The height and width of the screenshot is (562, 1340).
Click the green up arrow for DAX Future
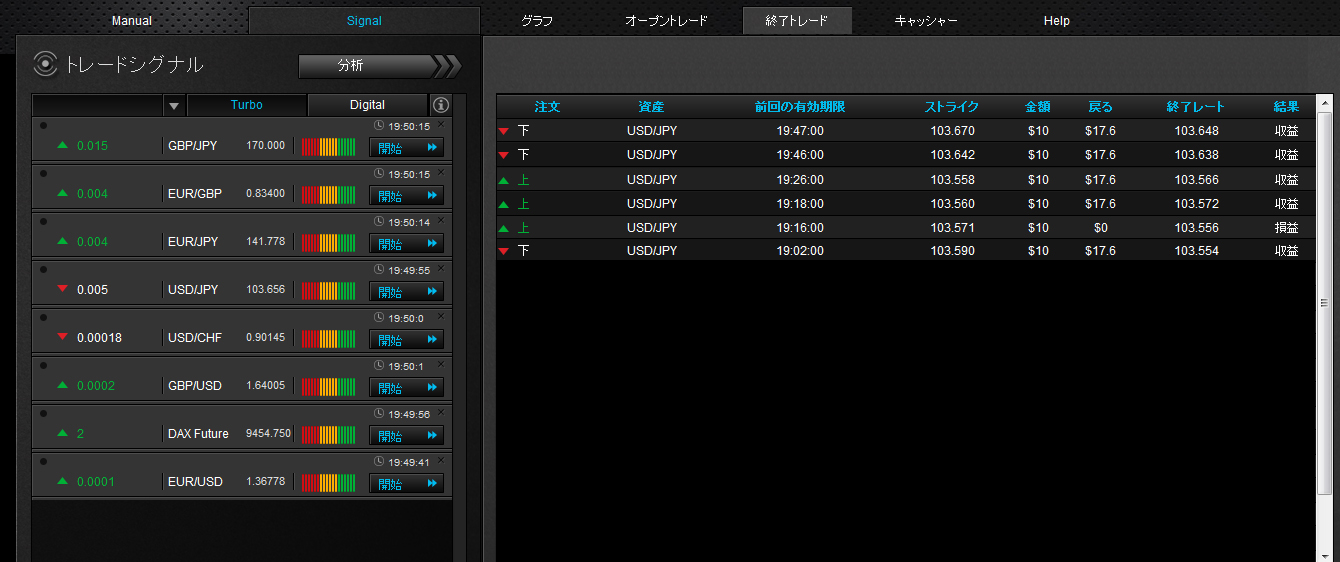(63, 434)
